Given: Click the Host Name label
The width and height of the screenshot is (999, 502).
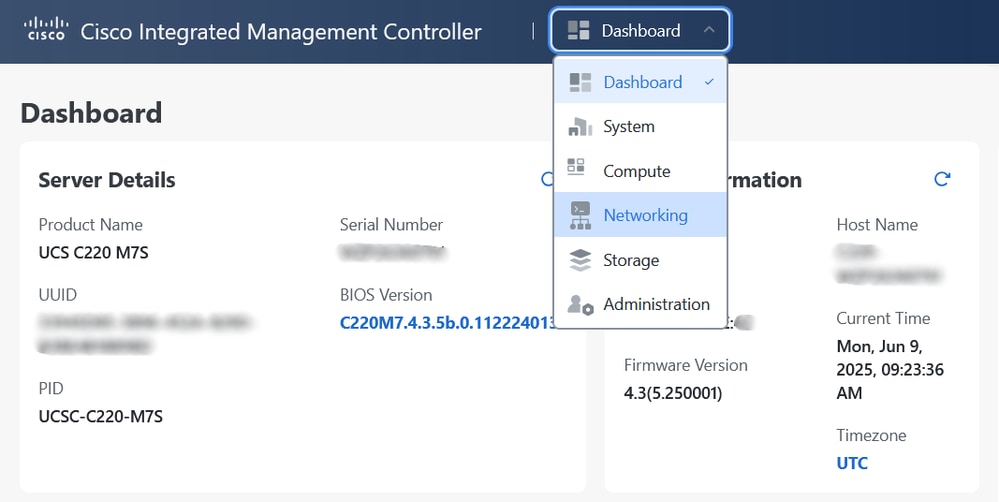Looking at the screenshot, I should (877, 224).
